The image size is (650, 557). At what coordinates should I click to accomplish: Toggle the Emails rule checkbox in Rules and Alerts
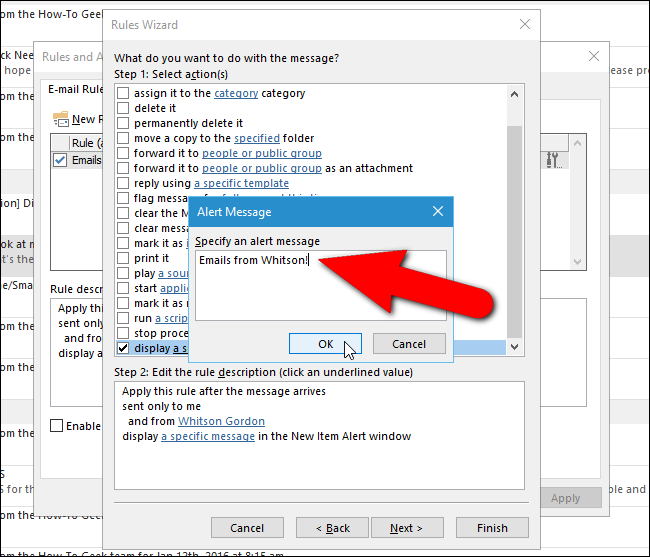click(60, 160)
